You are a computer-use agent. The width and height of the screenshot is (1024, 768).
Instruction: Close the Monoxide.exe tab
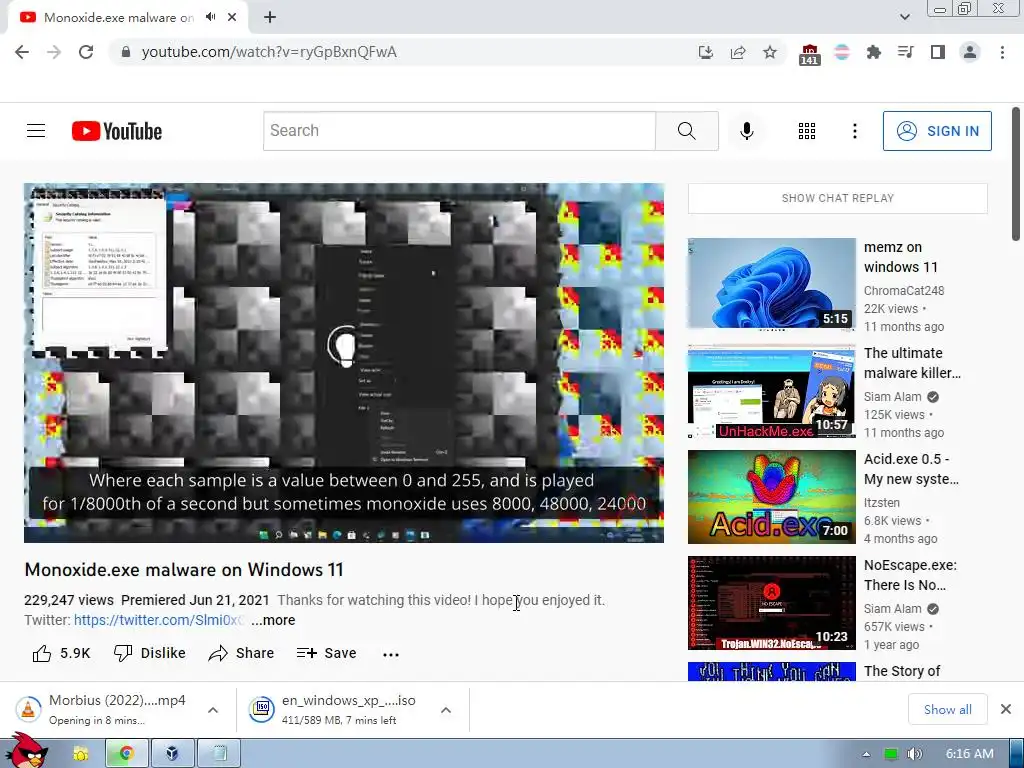(x=232, y=17)
